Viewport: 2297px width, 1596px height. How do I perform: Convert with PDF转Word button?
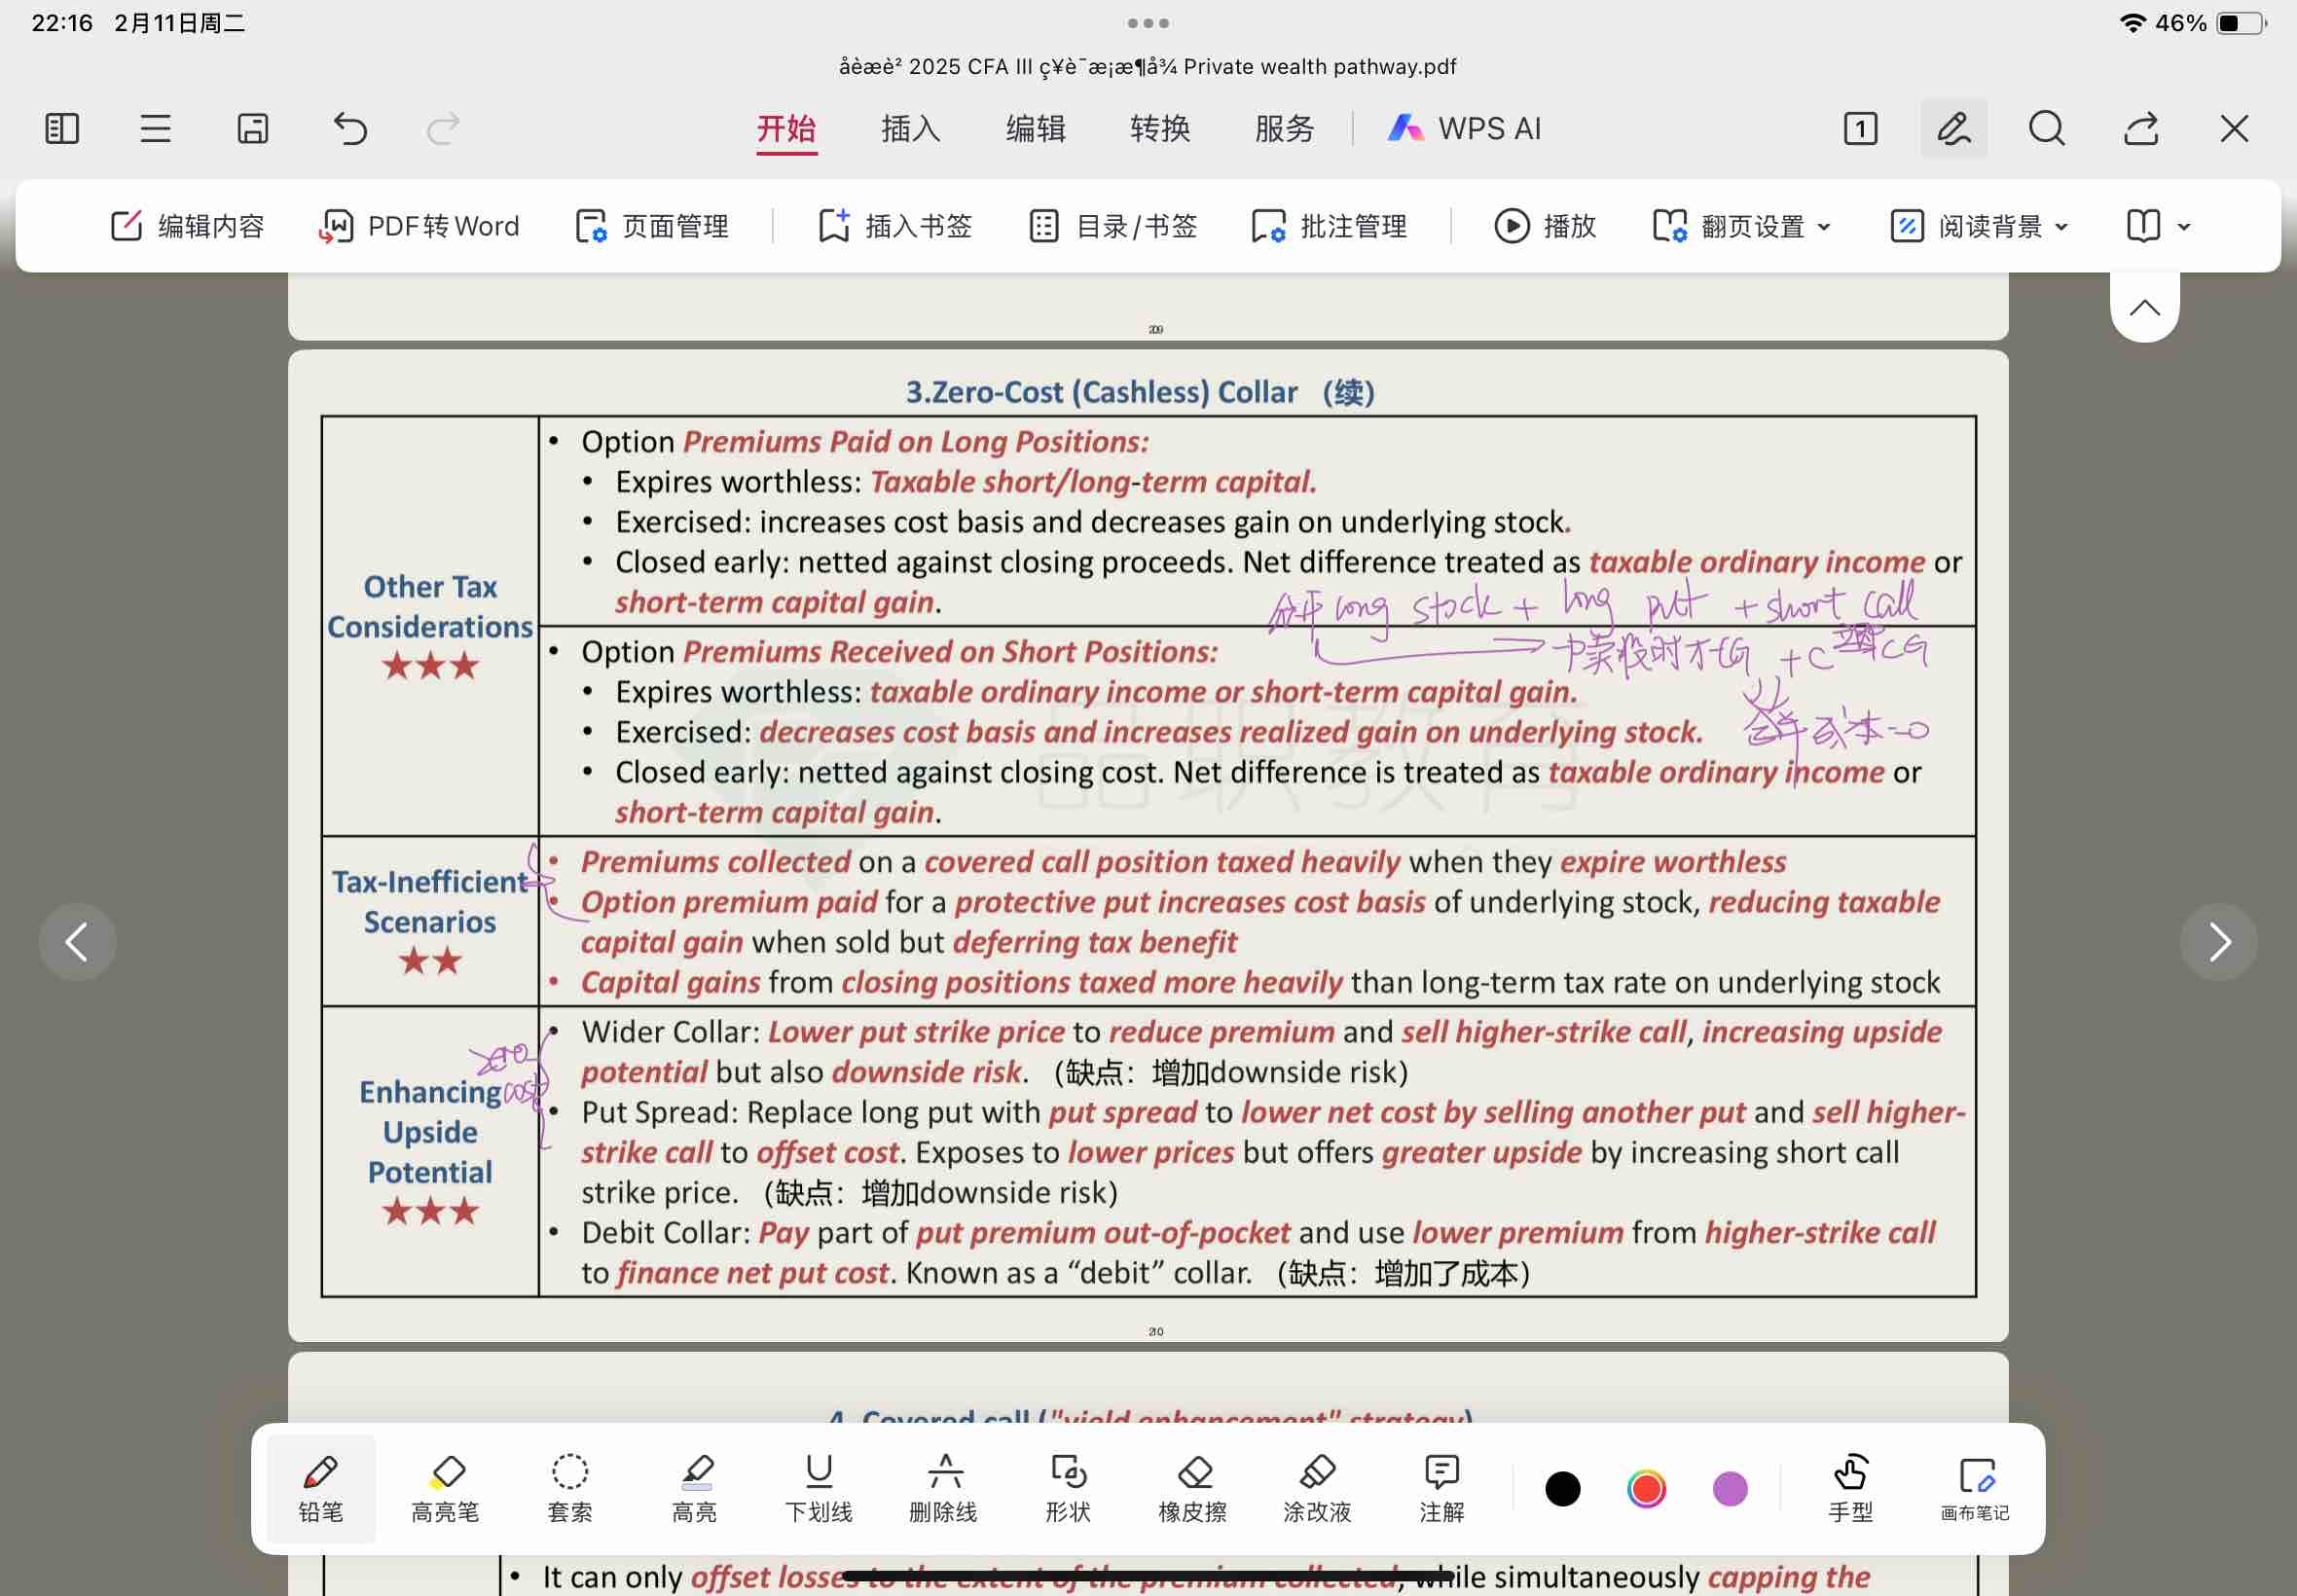pyautogui.click(x=419, y=226)
